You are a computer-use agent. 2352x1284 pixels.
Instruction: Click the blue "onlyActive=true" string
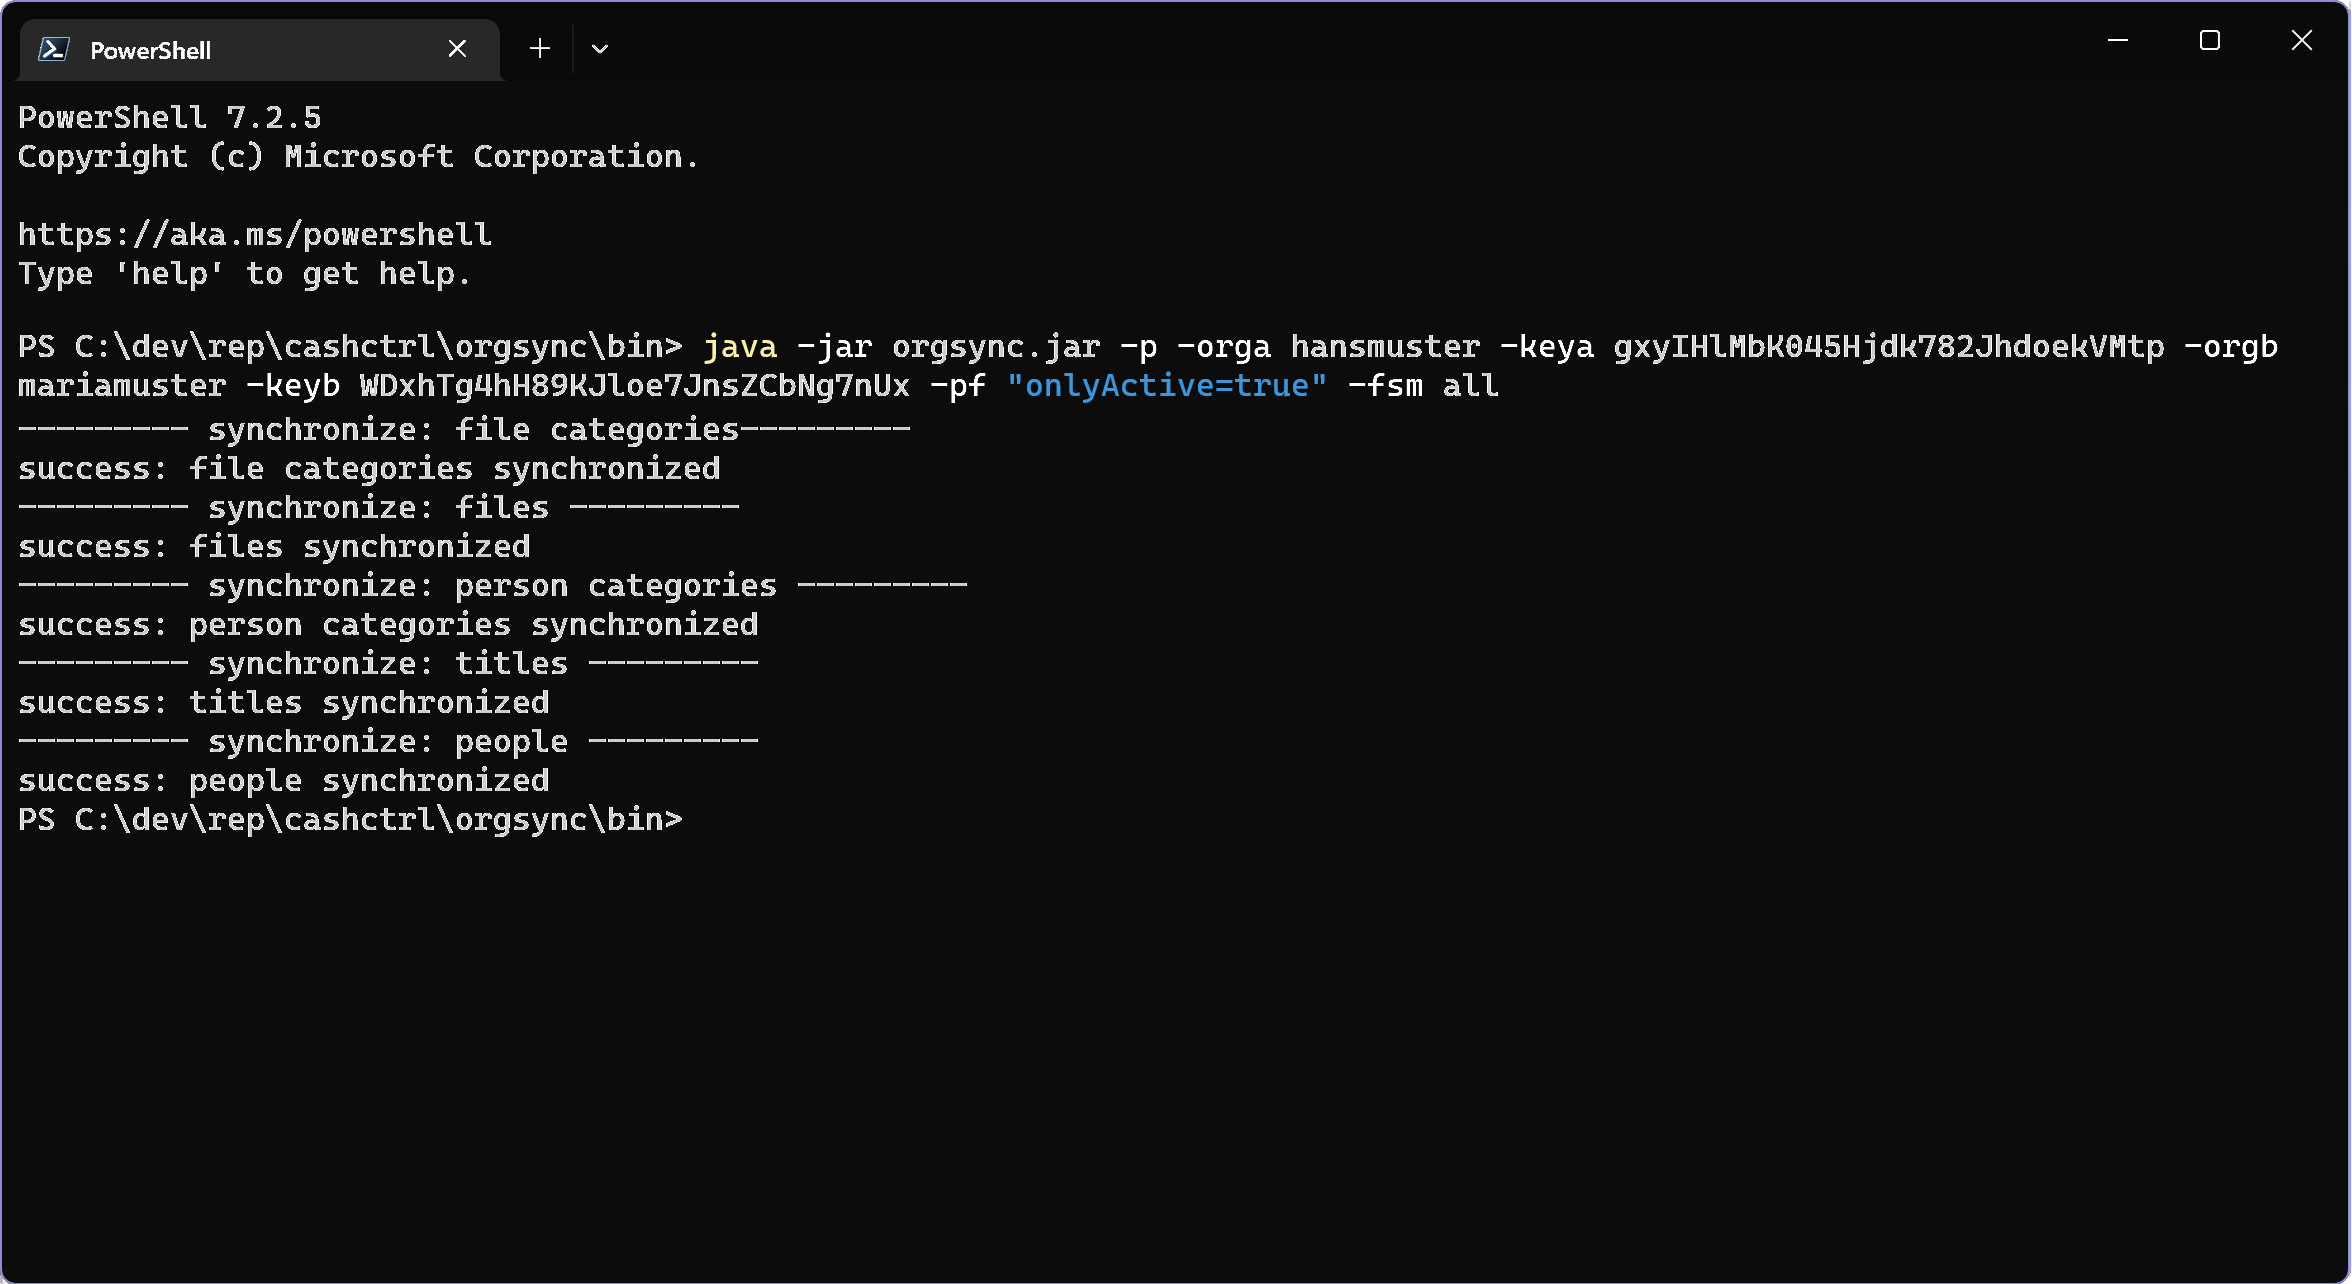tap(1167, 386)
